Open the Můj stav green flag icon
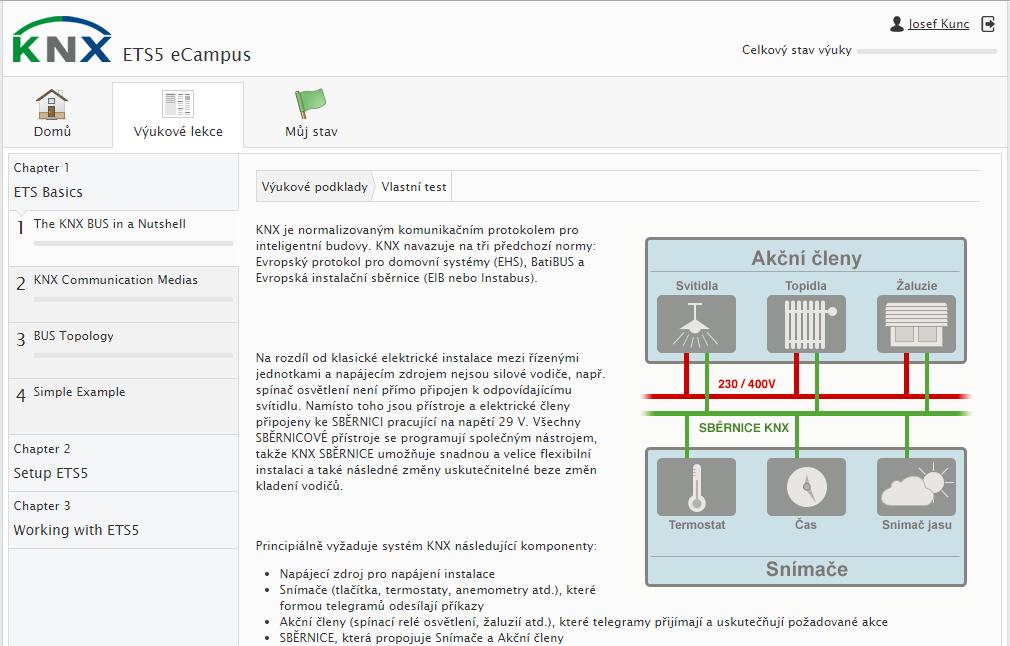 point(310,103)
